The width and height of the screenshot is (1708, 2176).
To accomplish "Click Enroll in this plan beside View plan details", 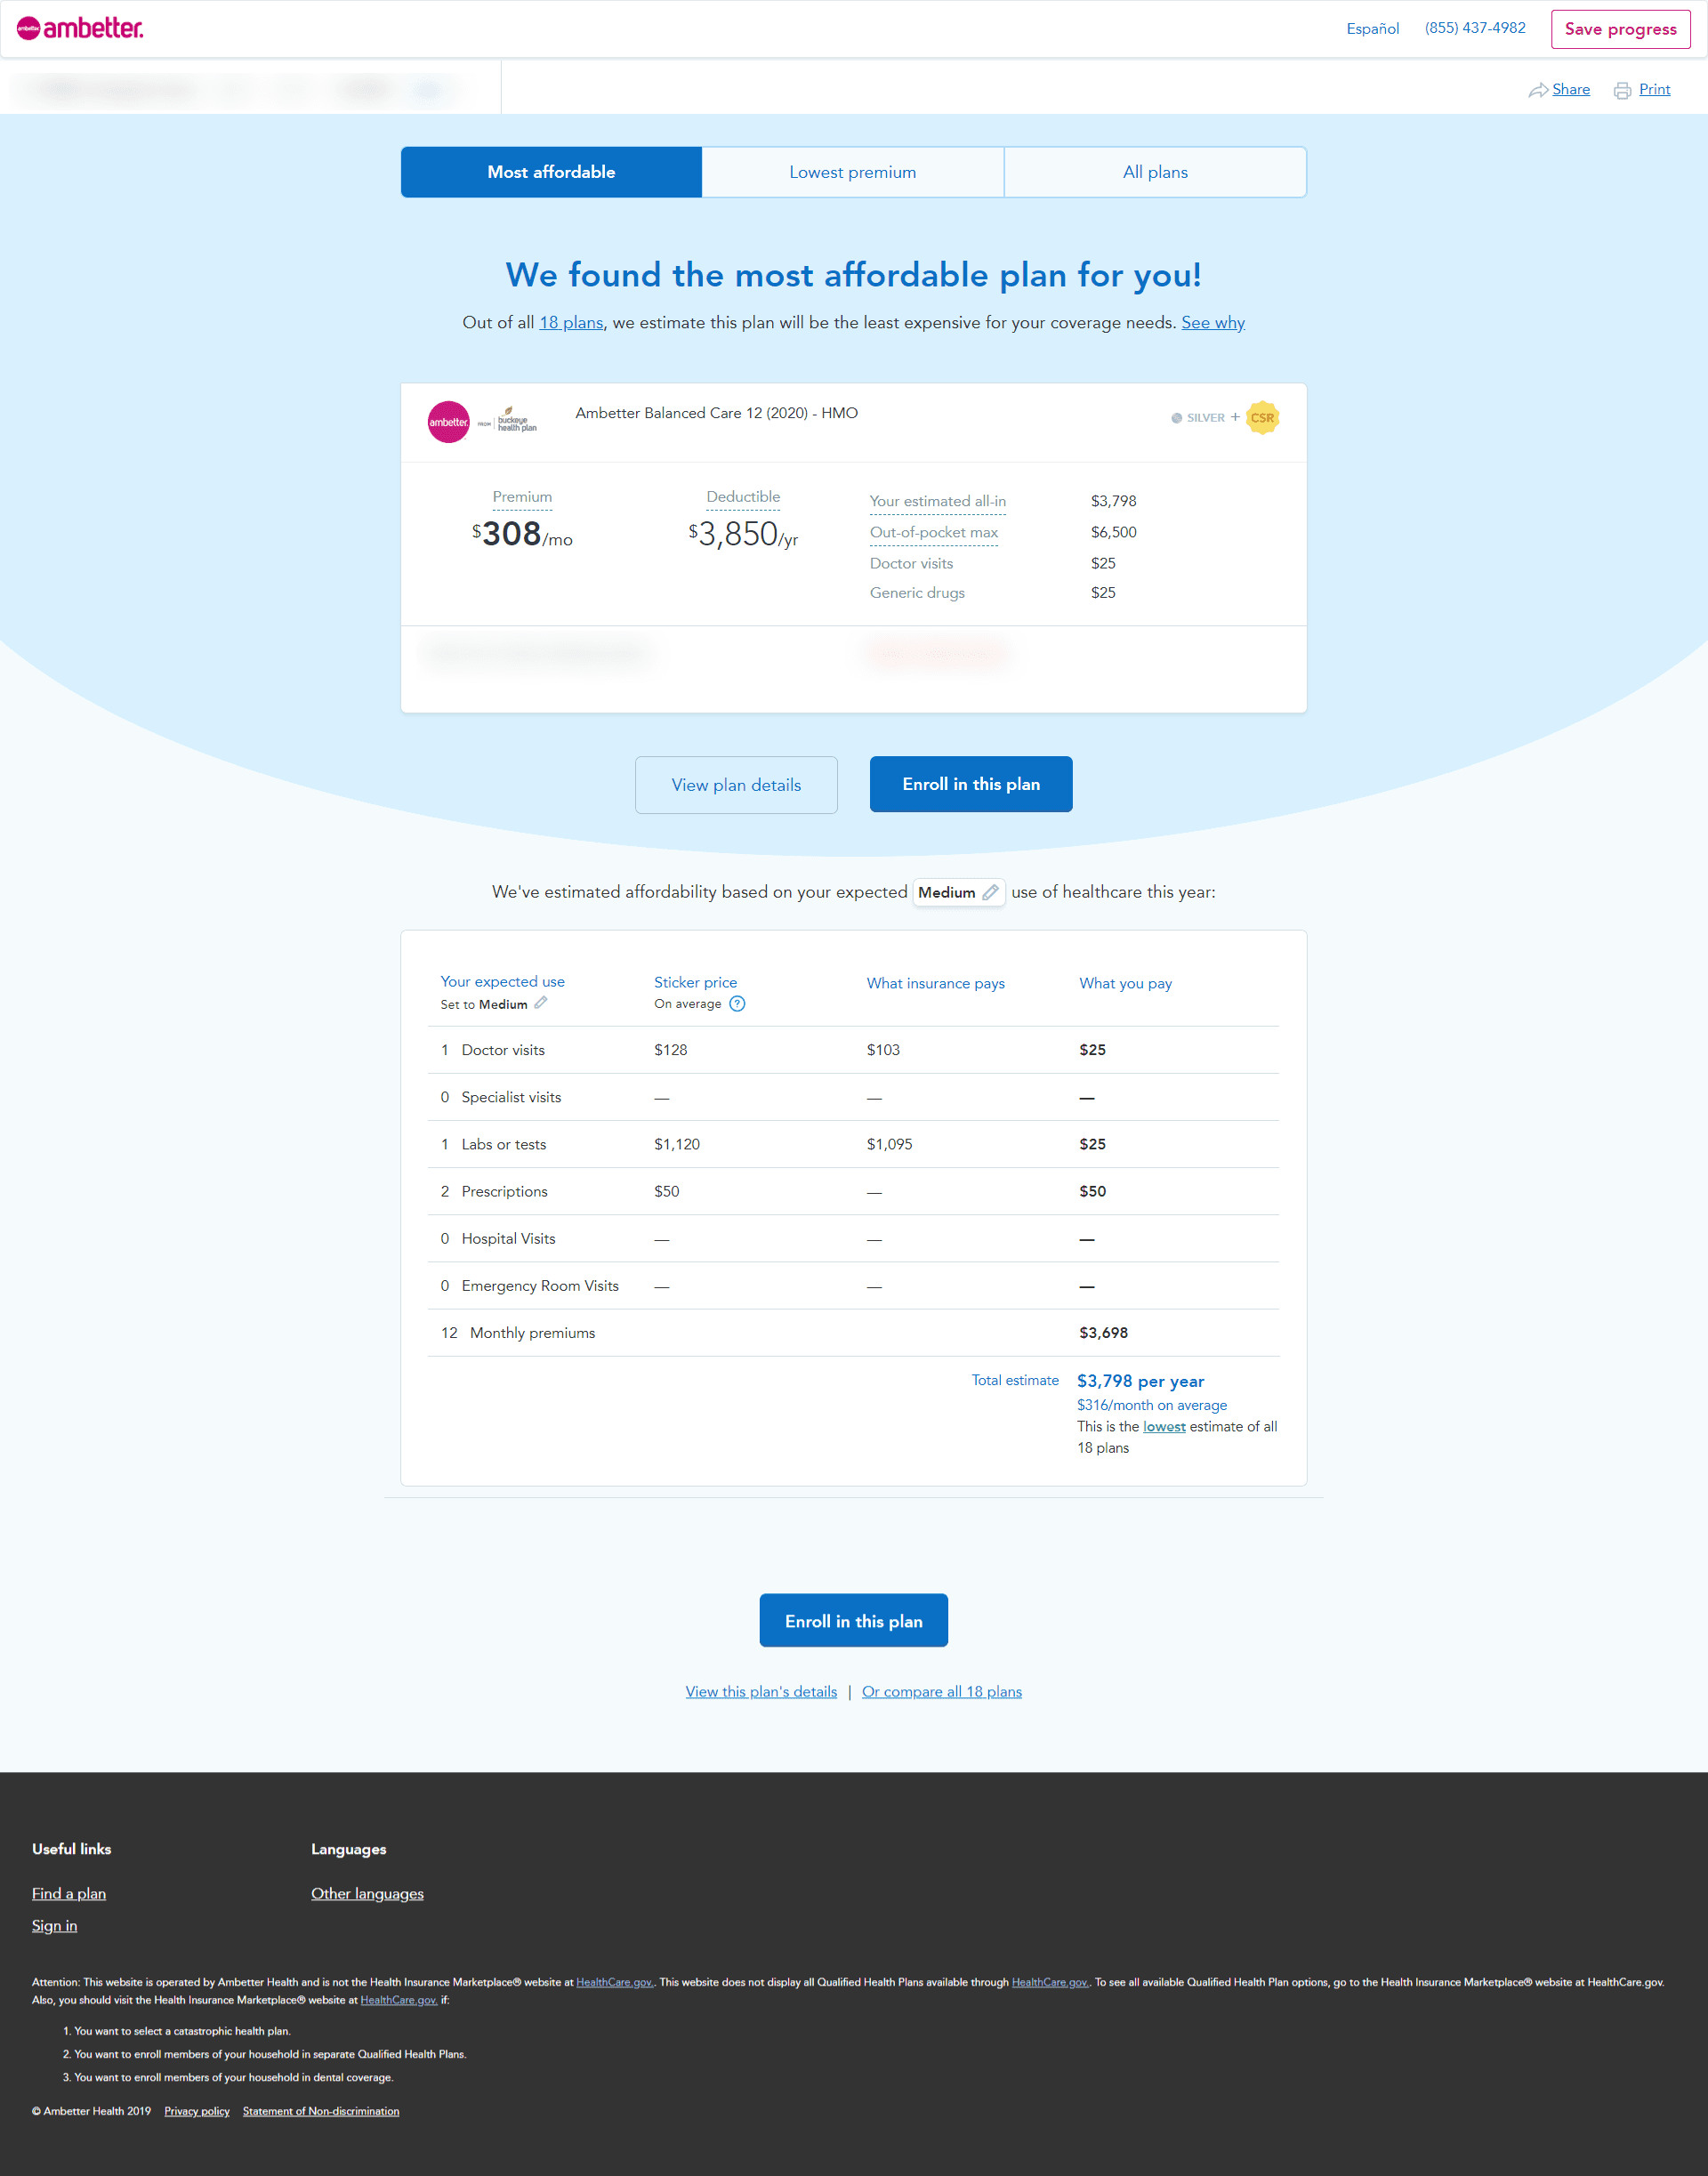I will click(971, 784).
